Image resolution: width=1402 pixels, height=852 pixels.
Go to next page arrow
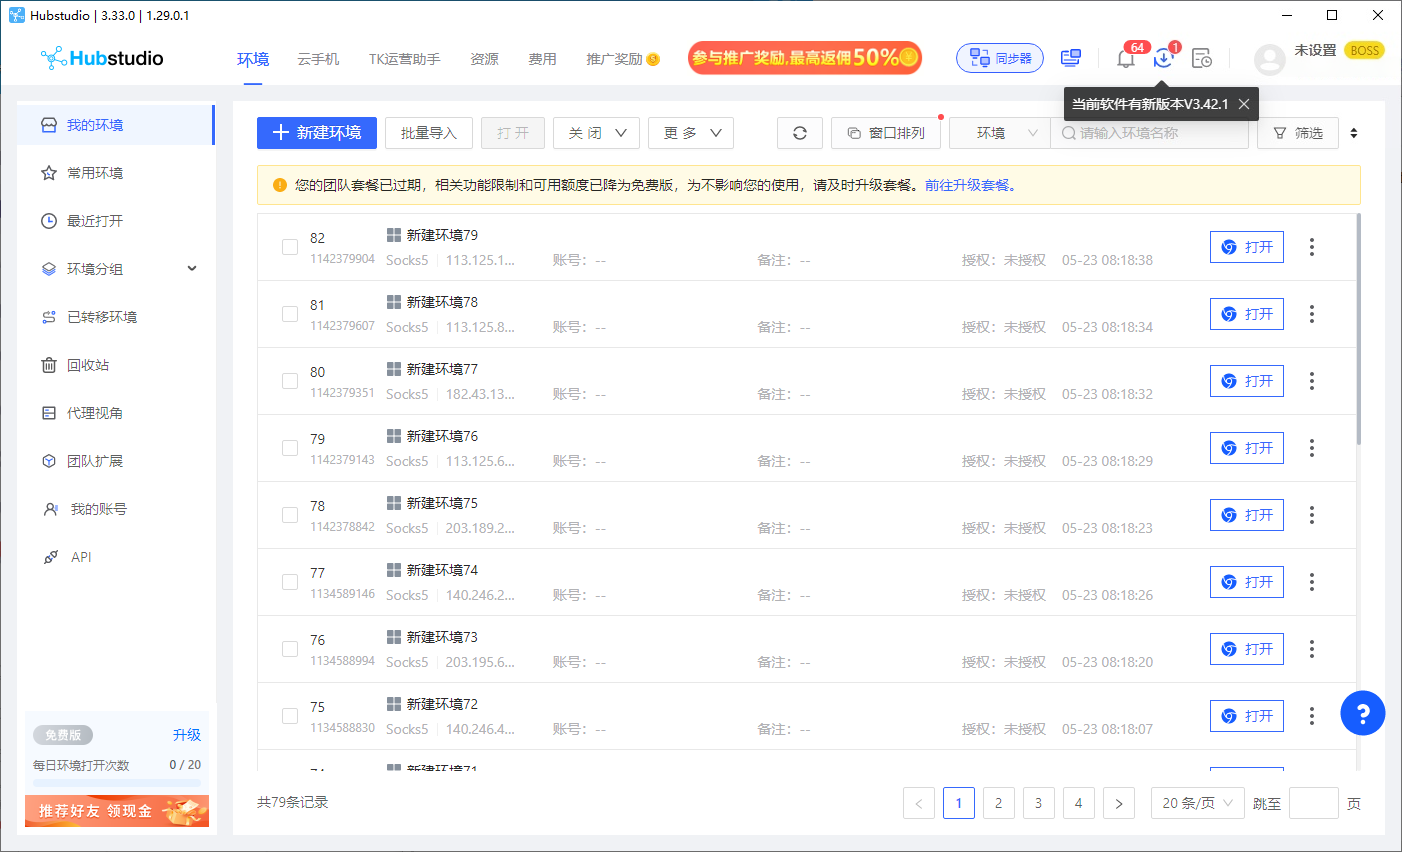1119,803
